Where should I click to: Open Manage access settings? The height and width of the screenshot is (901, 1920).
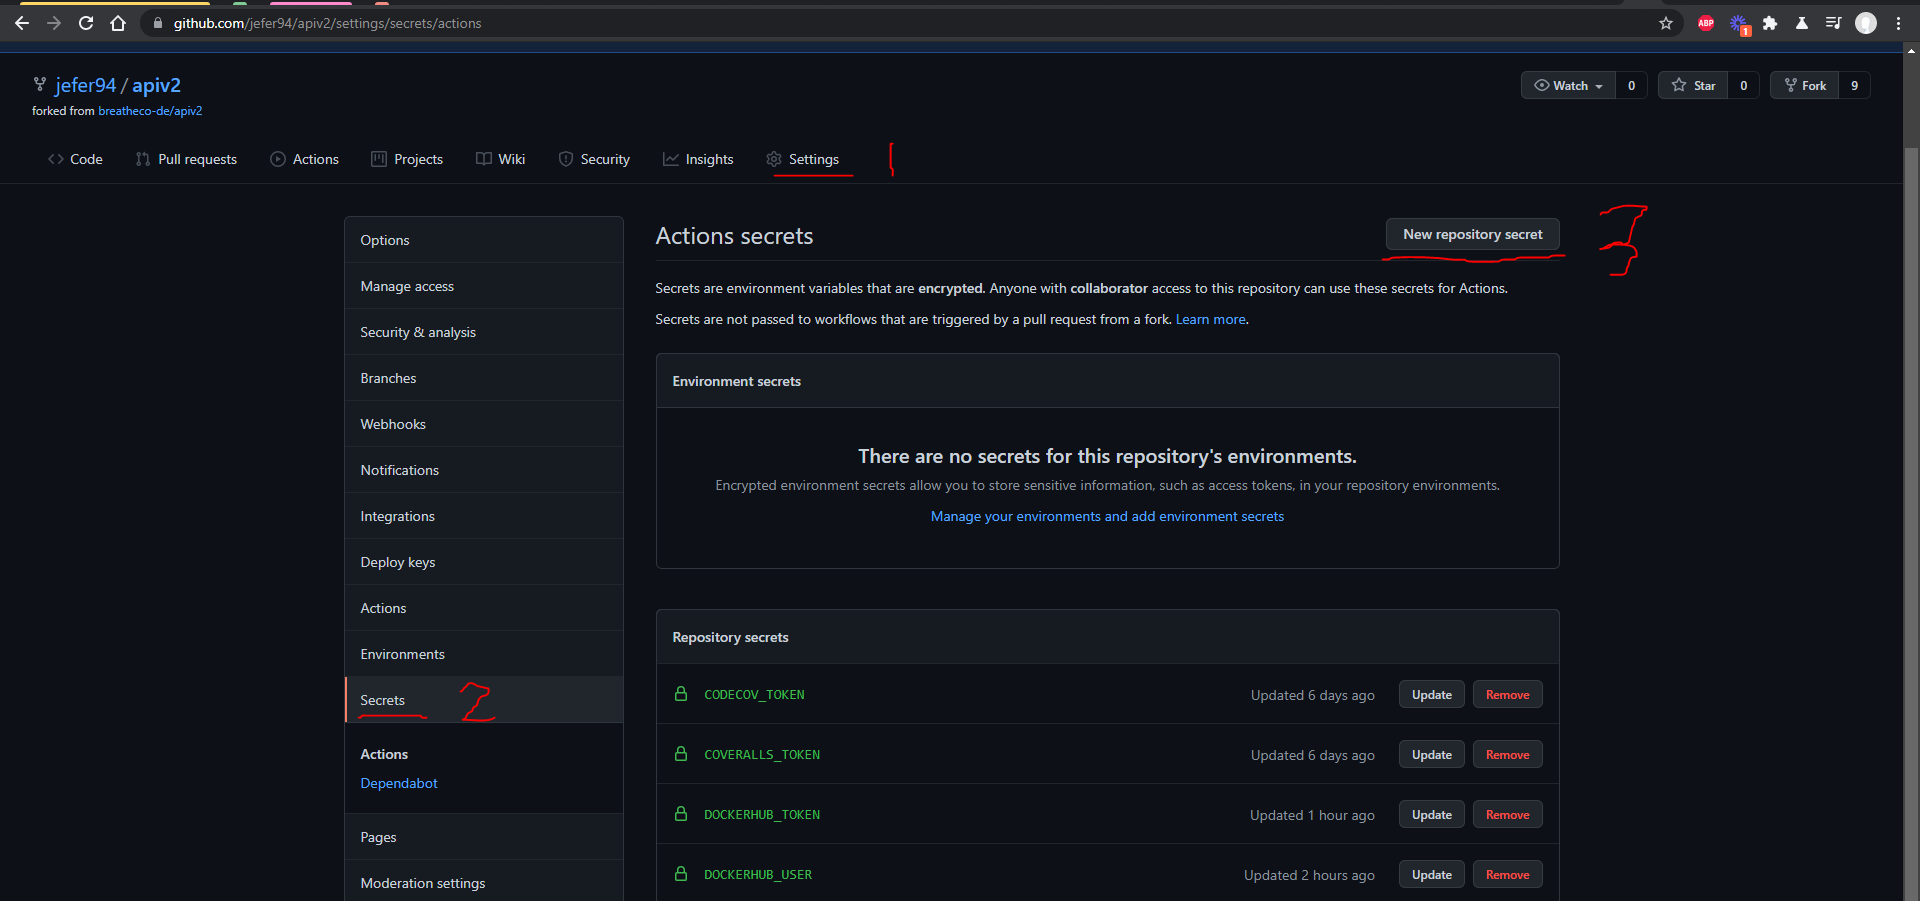[x=484, y=286]
